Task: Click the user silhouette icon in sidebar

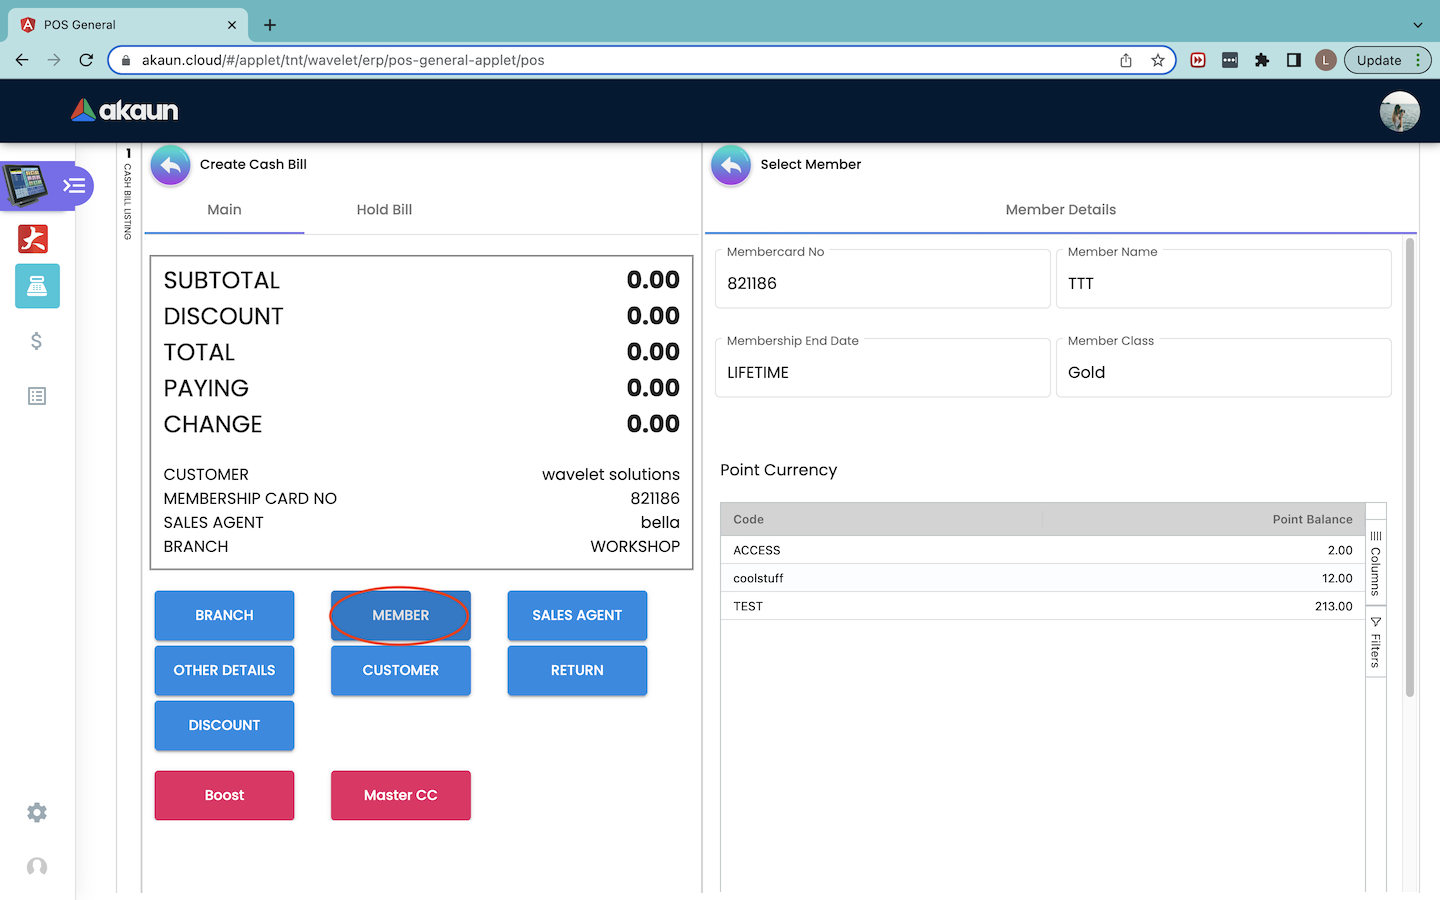Action: (37, 867)
